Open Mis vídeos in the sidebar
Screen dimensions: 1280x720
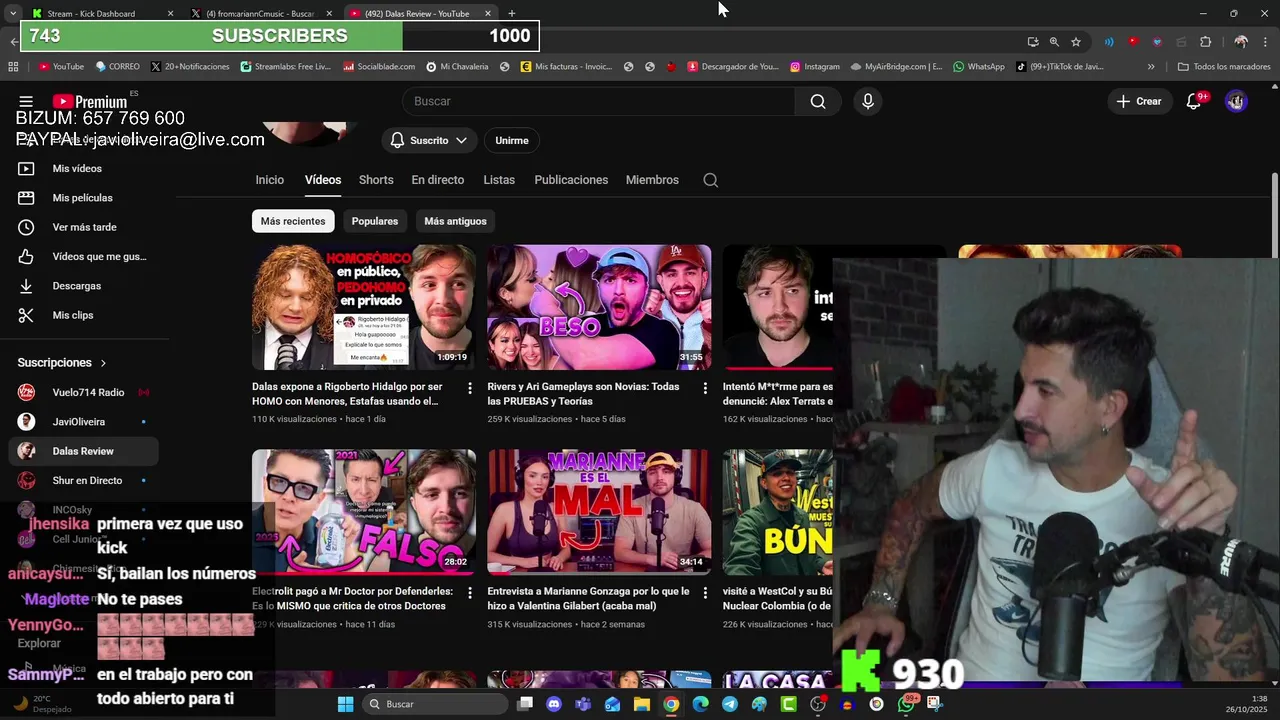click(x=83, y=169)
